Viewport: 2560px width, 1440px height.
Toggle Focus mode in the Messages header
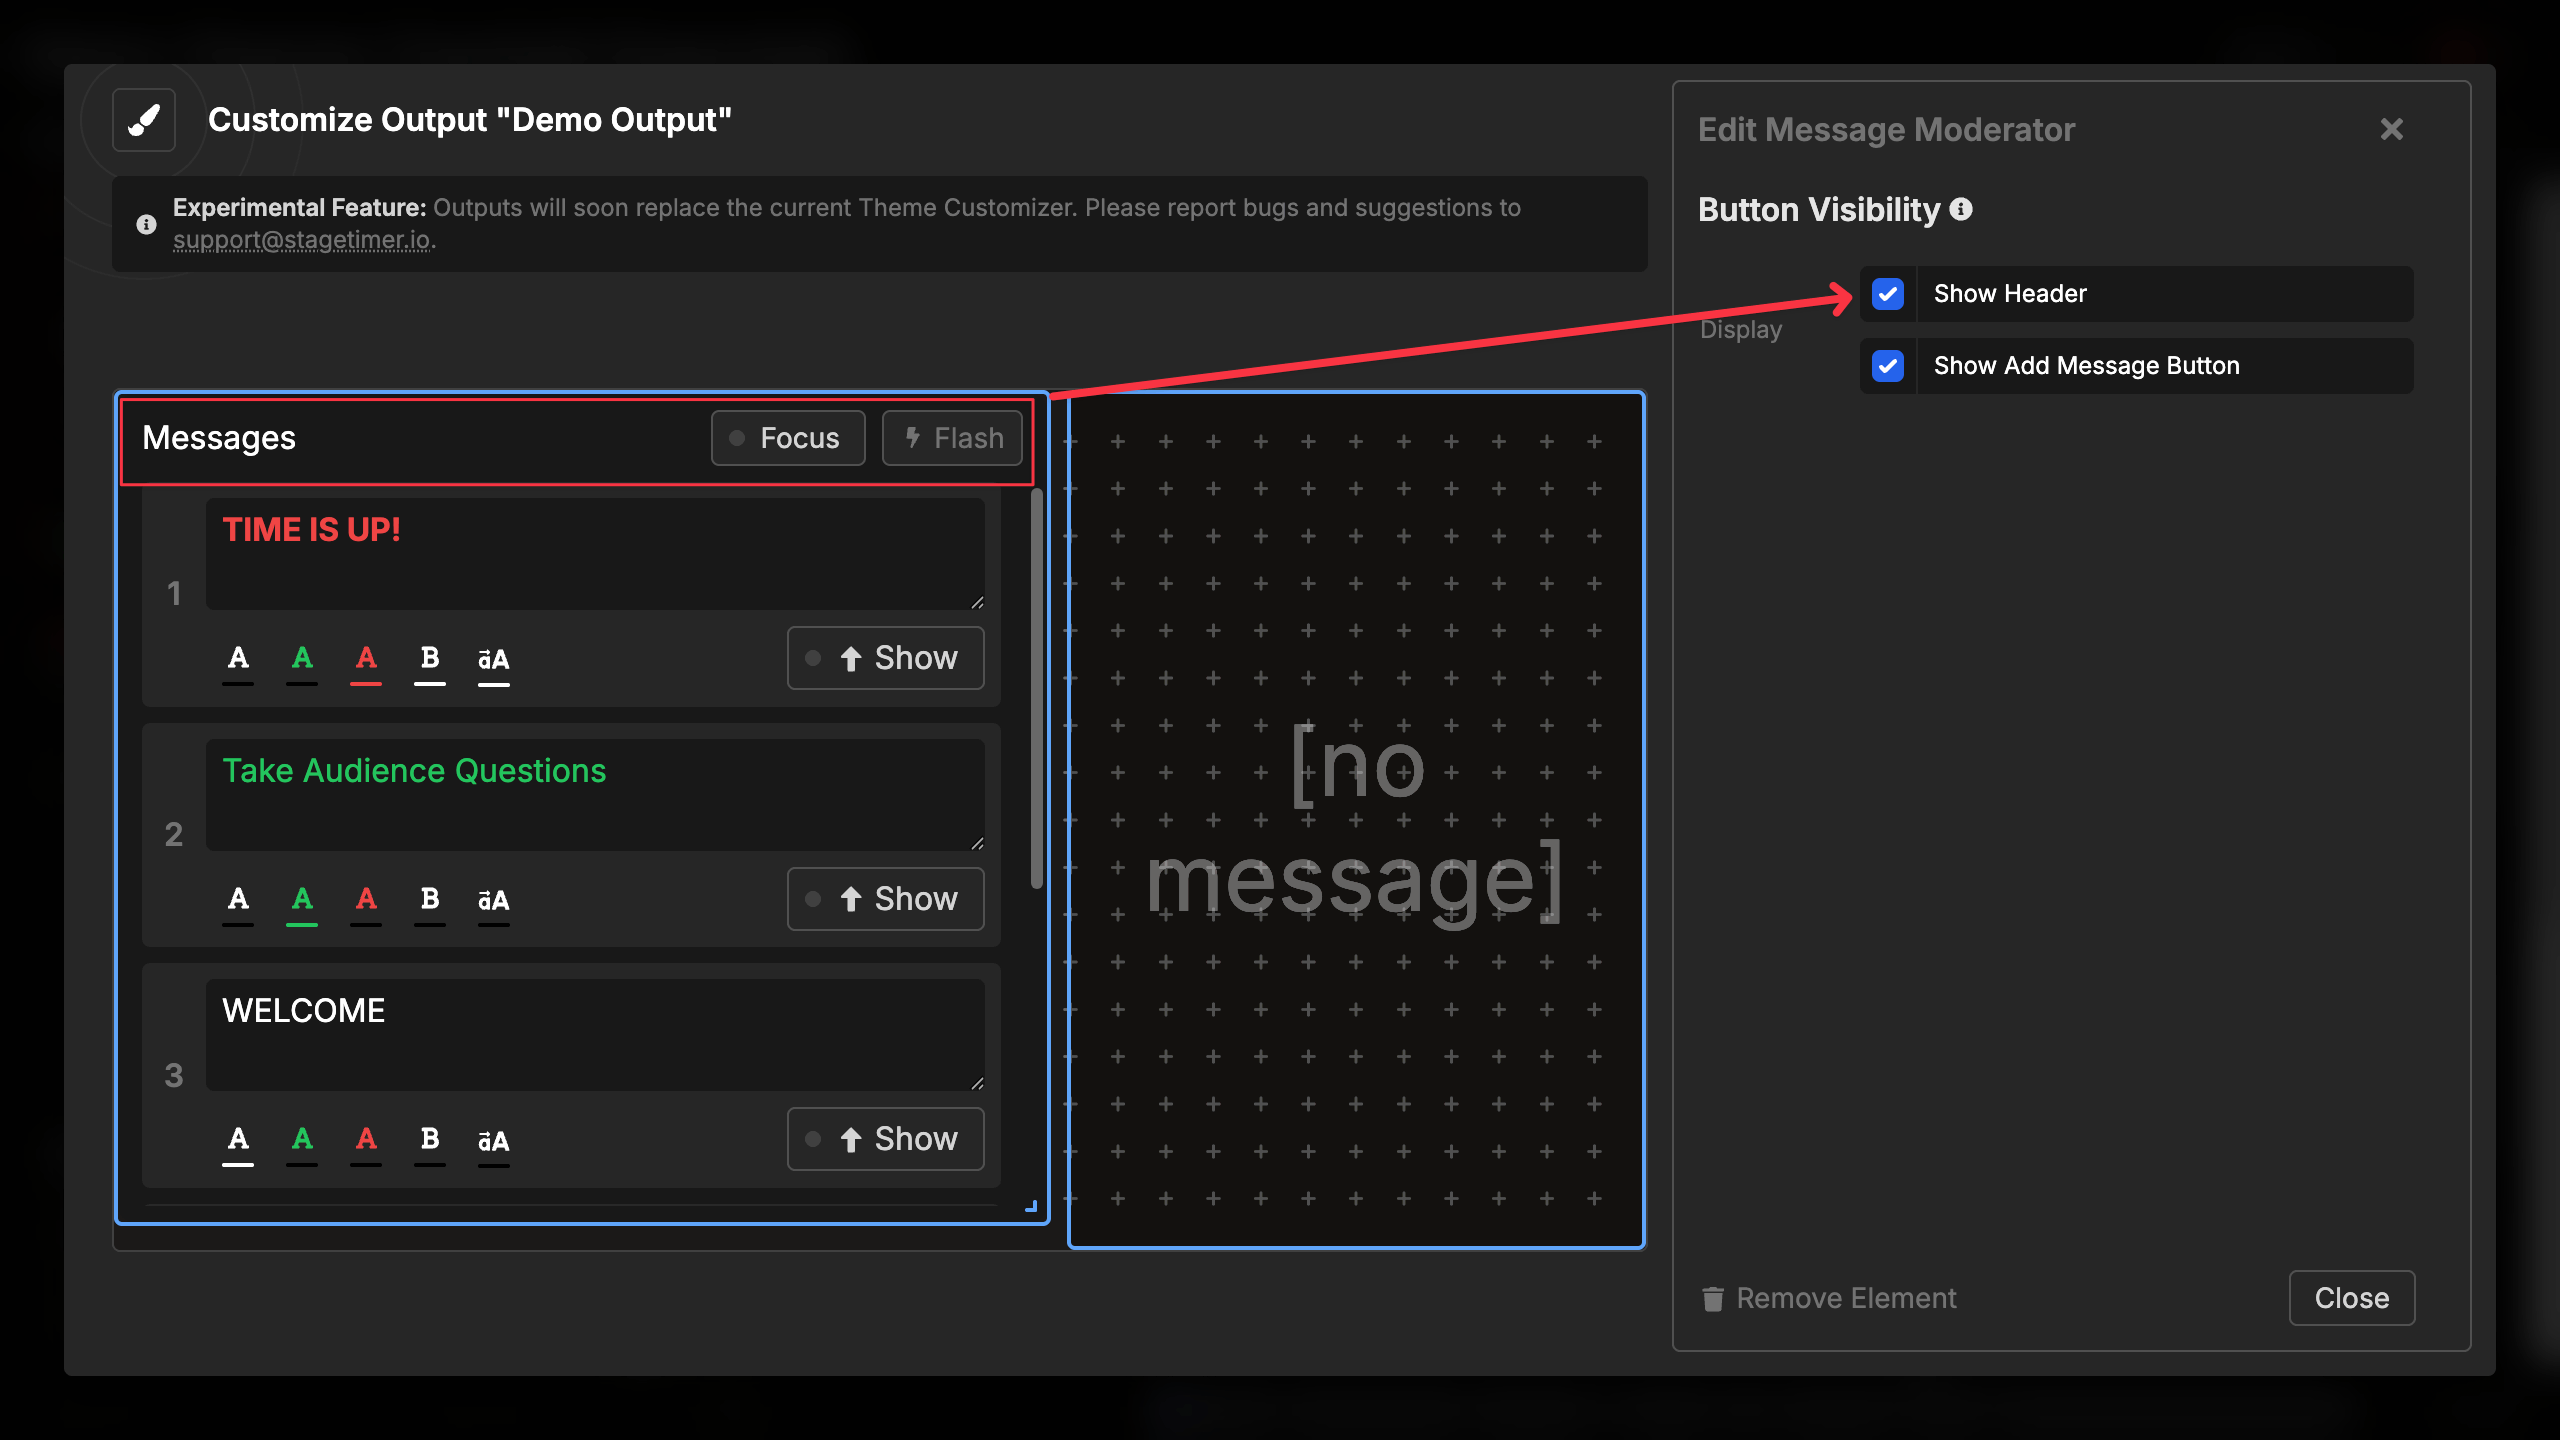click(787, 437)
